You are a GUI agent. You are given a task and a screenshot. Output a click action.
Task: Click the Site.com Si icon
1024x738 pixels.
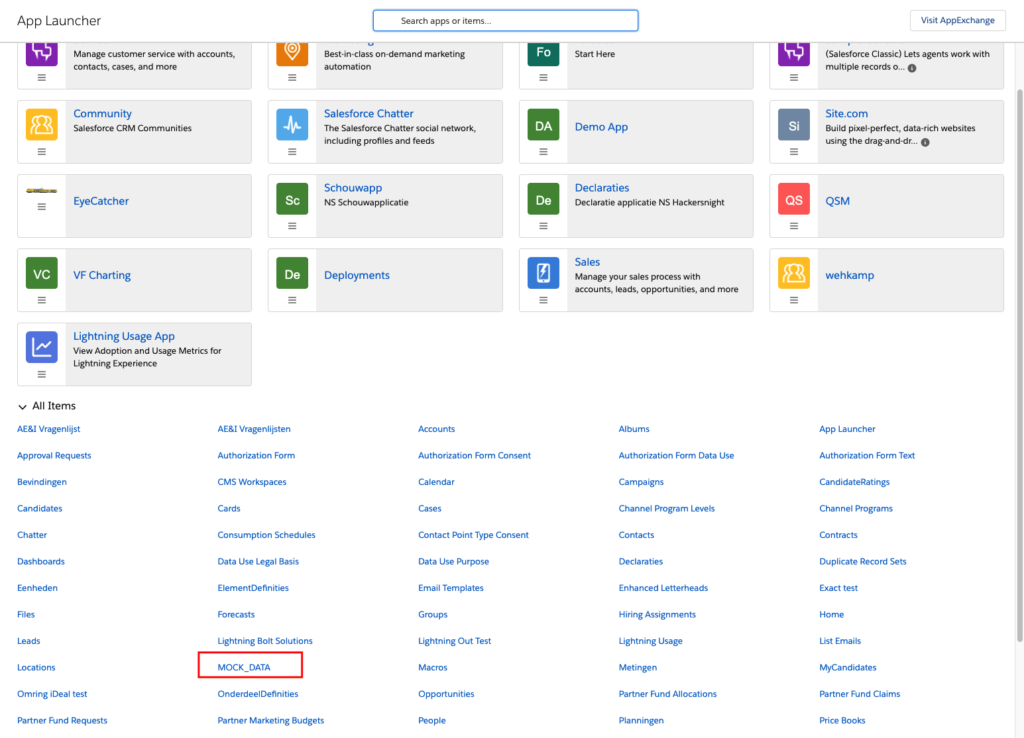pyautogui.click(x=793, y=125)
